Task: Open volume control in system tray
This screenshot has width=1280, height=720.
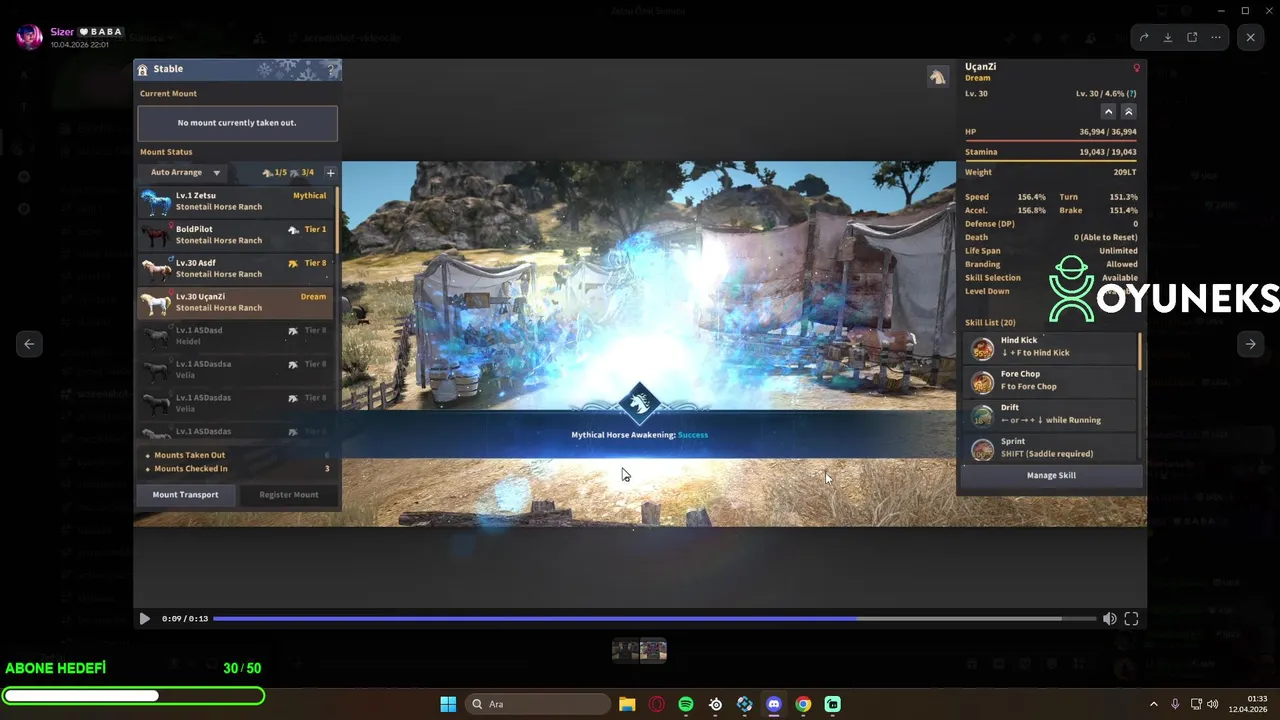Action: pos(1213,704)
